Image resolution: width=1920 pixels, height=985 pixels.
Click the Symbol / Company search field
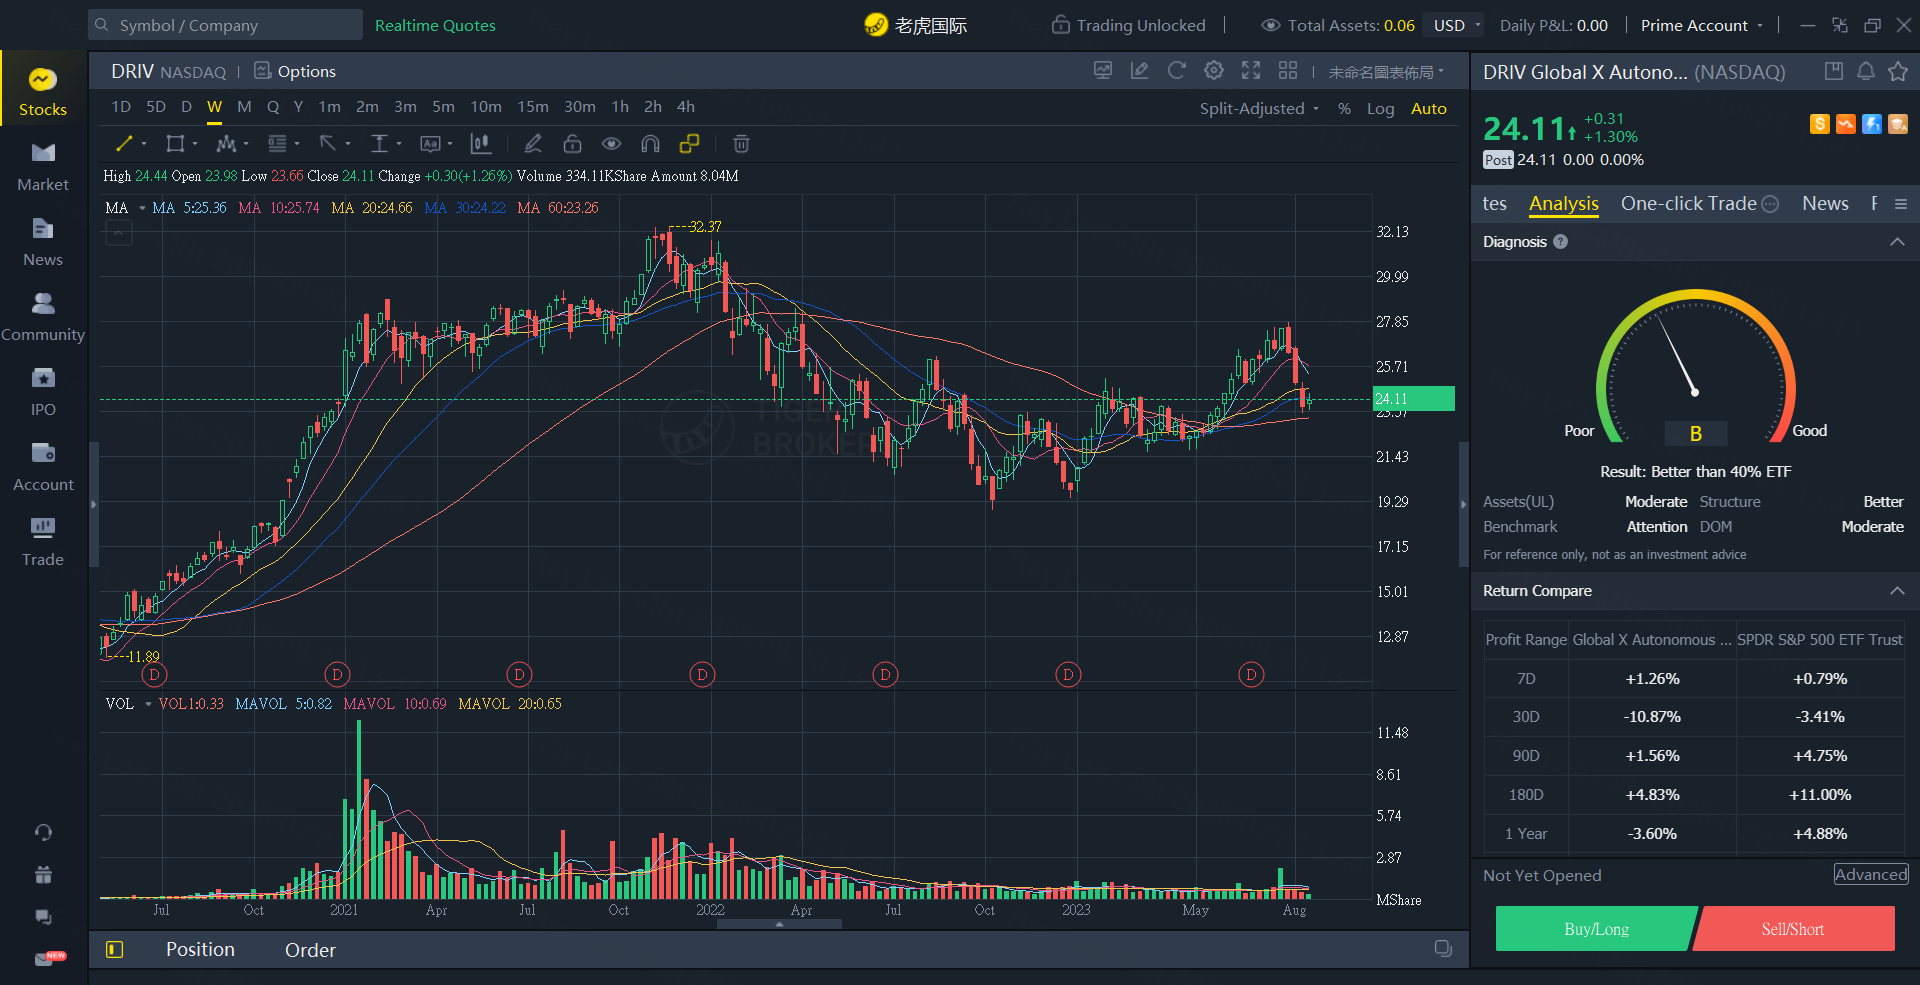tap(225, 25)
